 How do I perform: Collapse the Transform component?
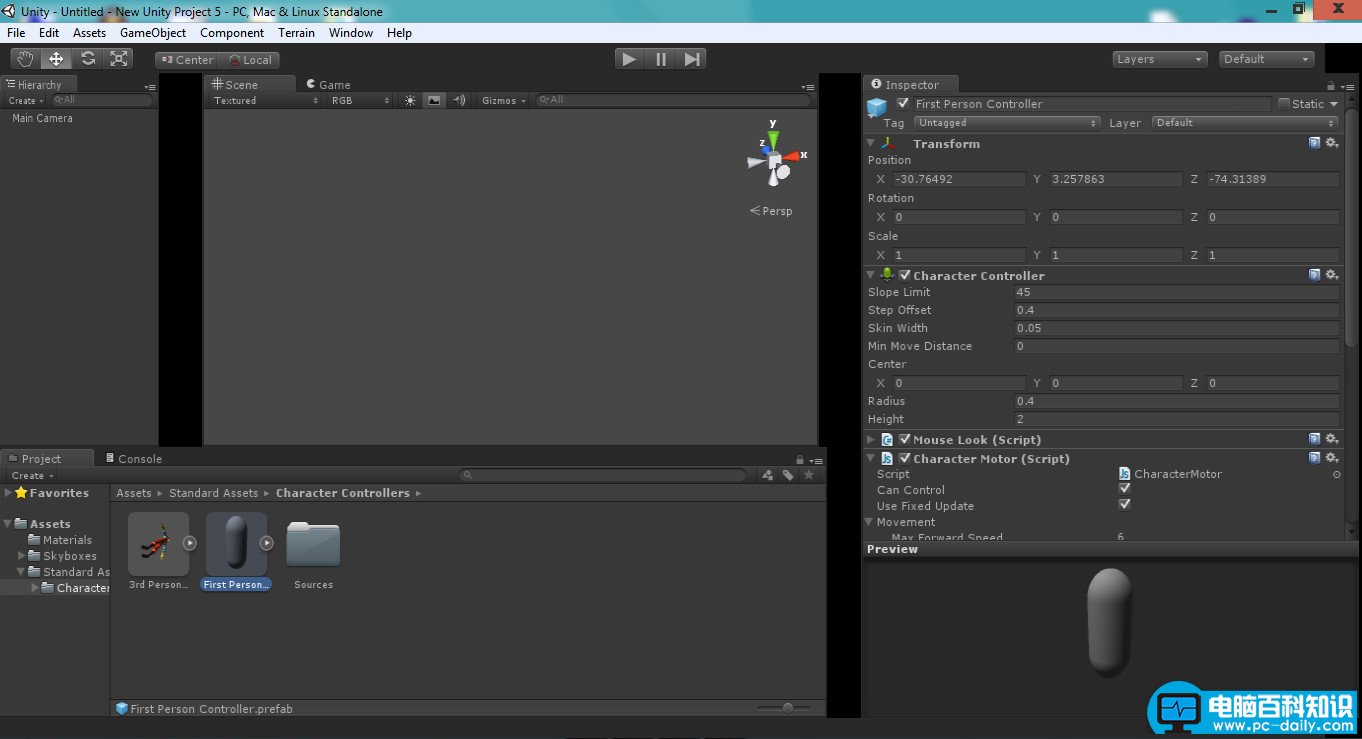click(x=870, y=143)
